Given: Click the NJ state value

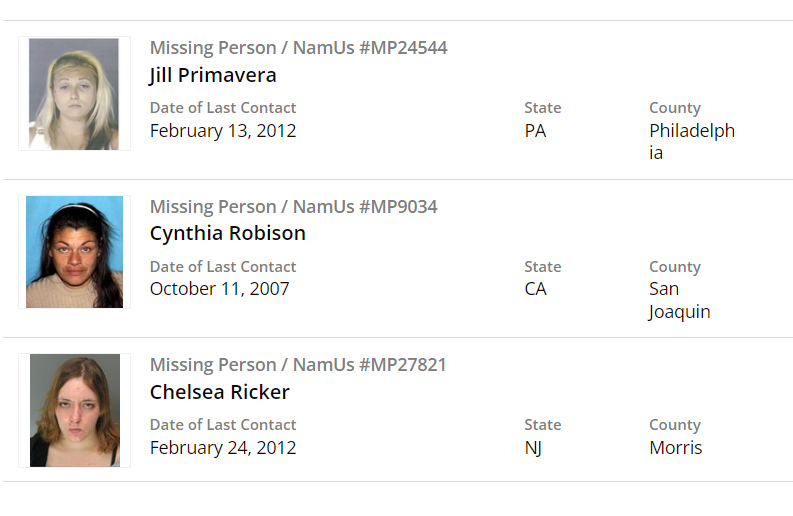Looking at the screenshot, I should pyautogui.click(x=533, y=447).
